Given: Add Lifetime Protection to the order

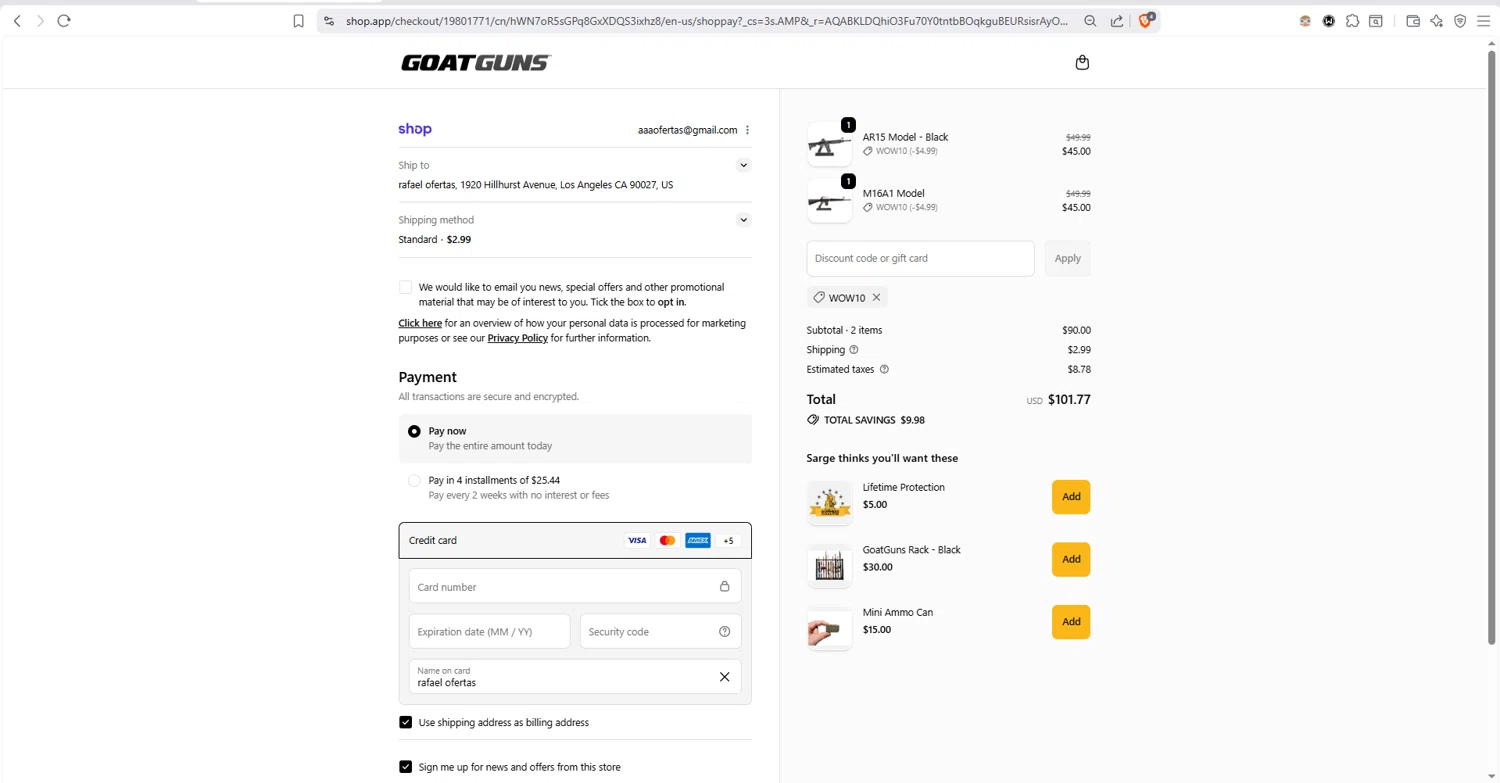Looking at the screenshot, I should coord(1070,497).
